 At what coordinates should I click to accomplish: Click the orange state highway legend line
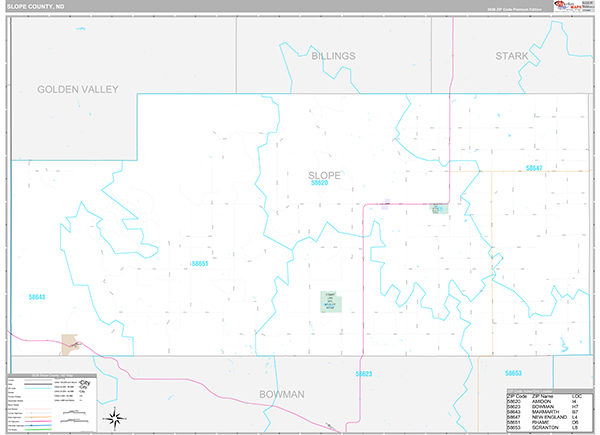[x=38, y=417]
